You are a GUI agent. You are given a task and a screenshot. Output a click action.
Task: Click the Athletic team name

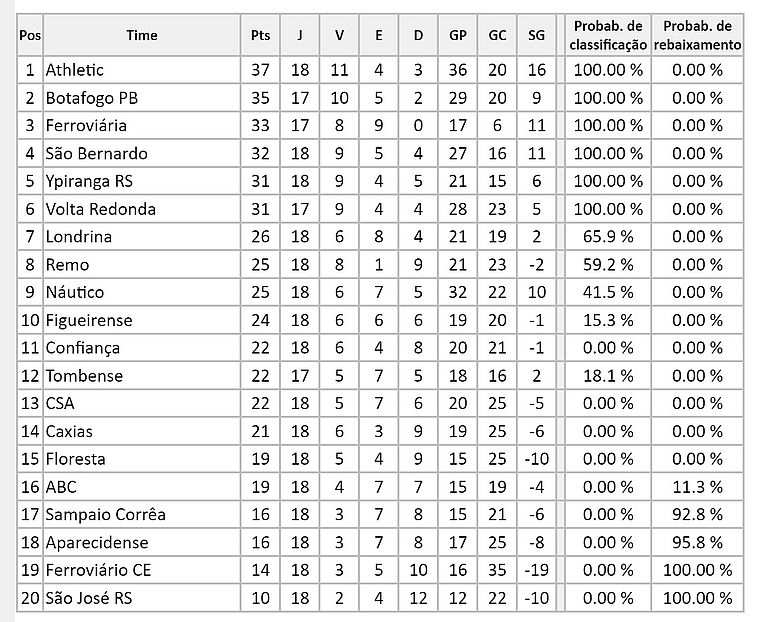point(75,70)
